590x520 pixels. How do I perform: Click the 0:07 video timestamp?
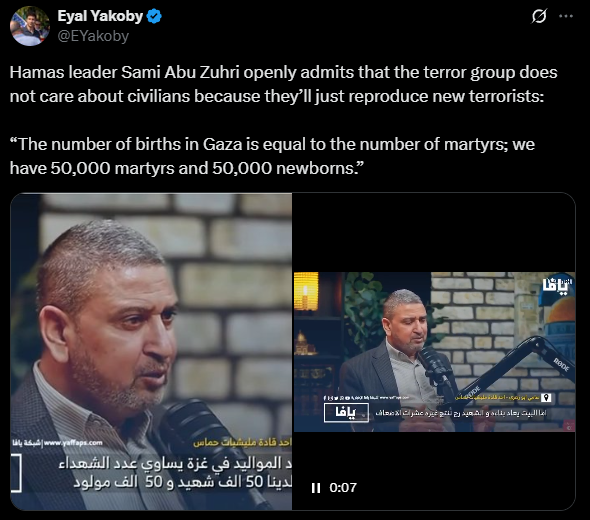[x=343, y=488]
